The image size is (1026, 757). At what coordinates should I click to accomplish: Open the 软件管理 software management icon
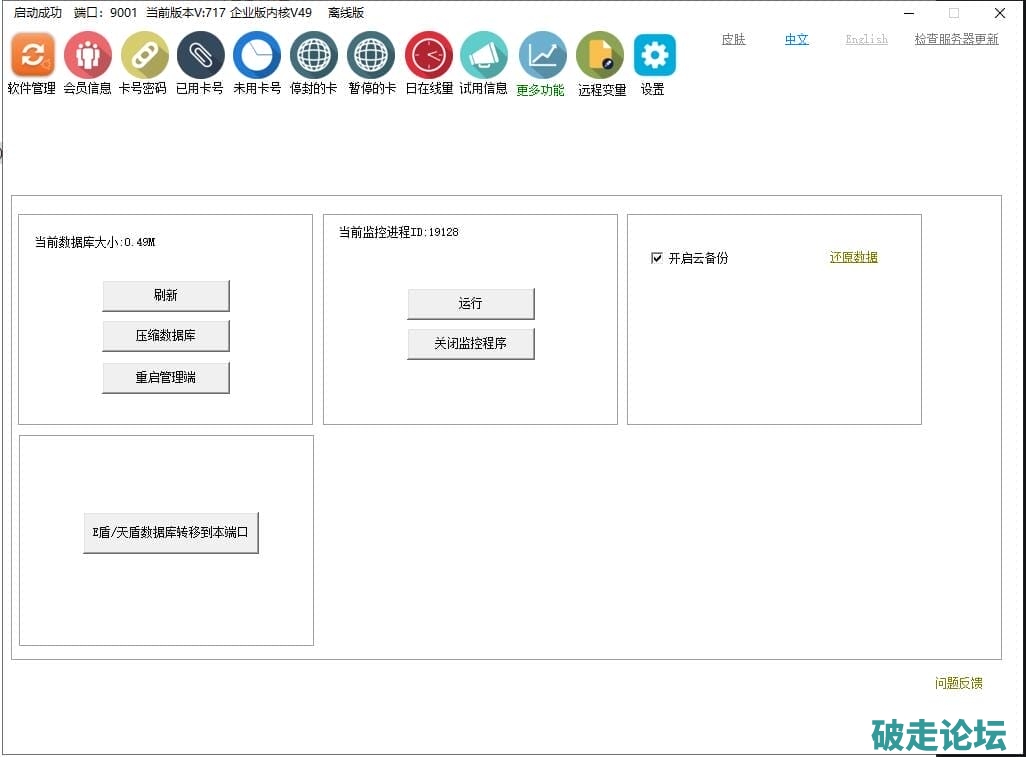click(32, 55)
